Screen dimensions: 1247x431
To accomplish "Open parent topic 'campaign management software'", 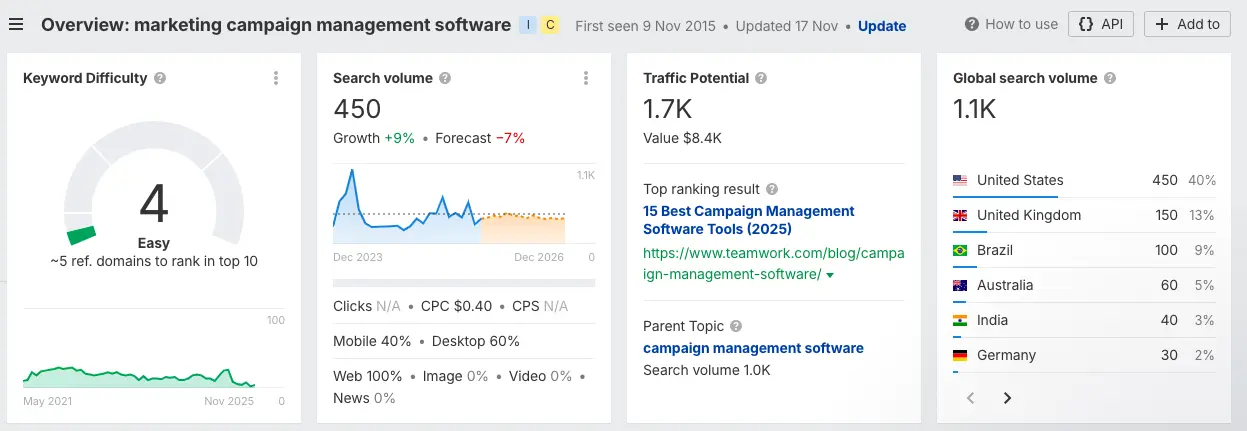I will [x=753, y=348].
